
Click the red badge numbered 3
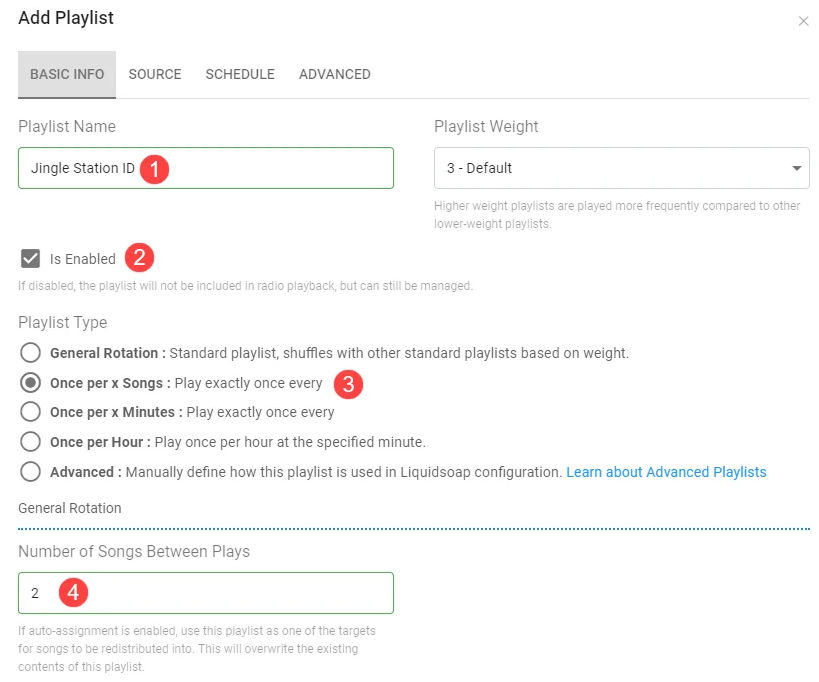[x=347, y=383]
